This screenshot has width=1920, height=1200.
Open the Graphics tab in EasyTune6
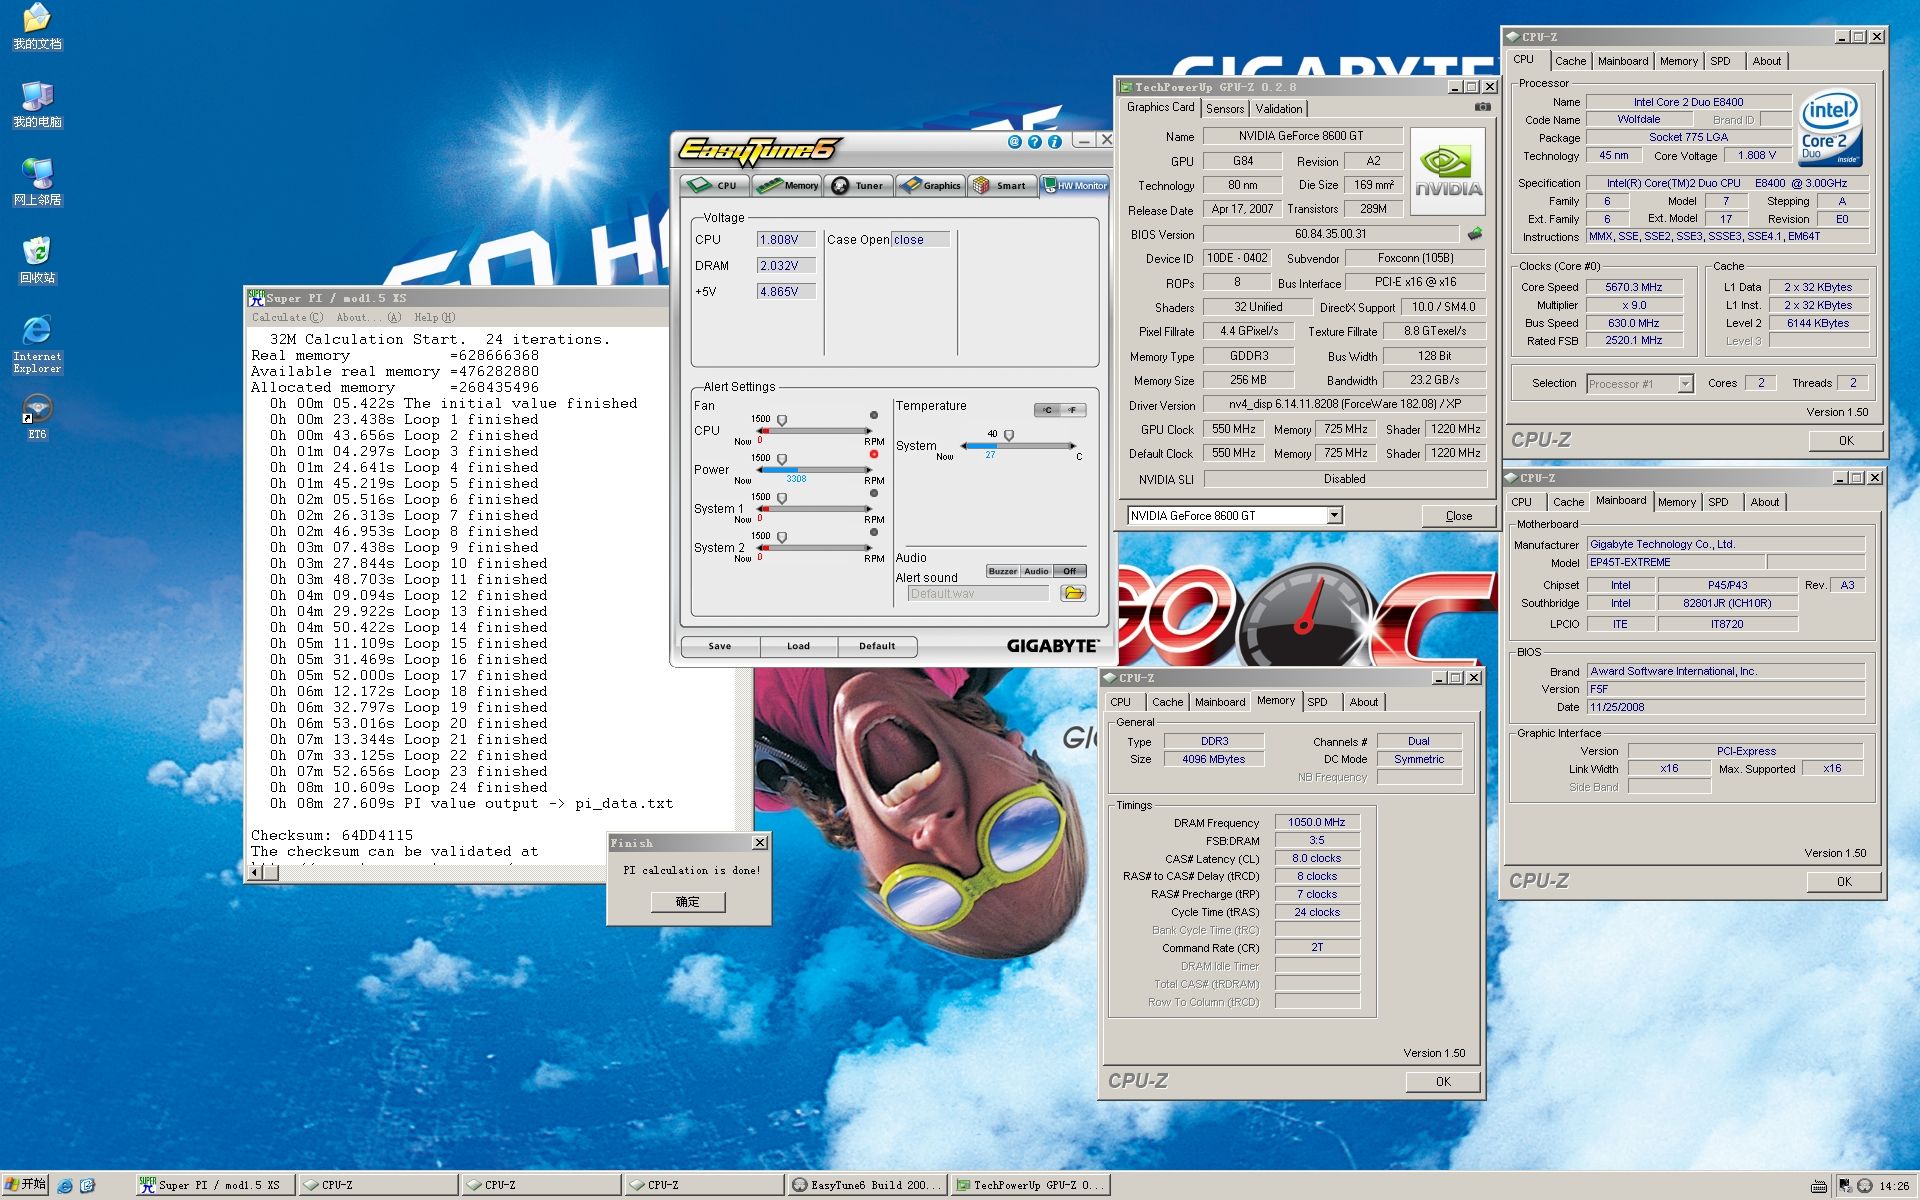(931, 185)
